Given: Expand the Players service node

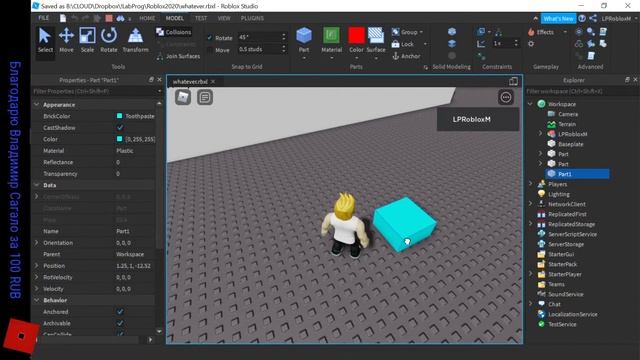Looking at the screenshot, I should point(530,184).
